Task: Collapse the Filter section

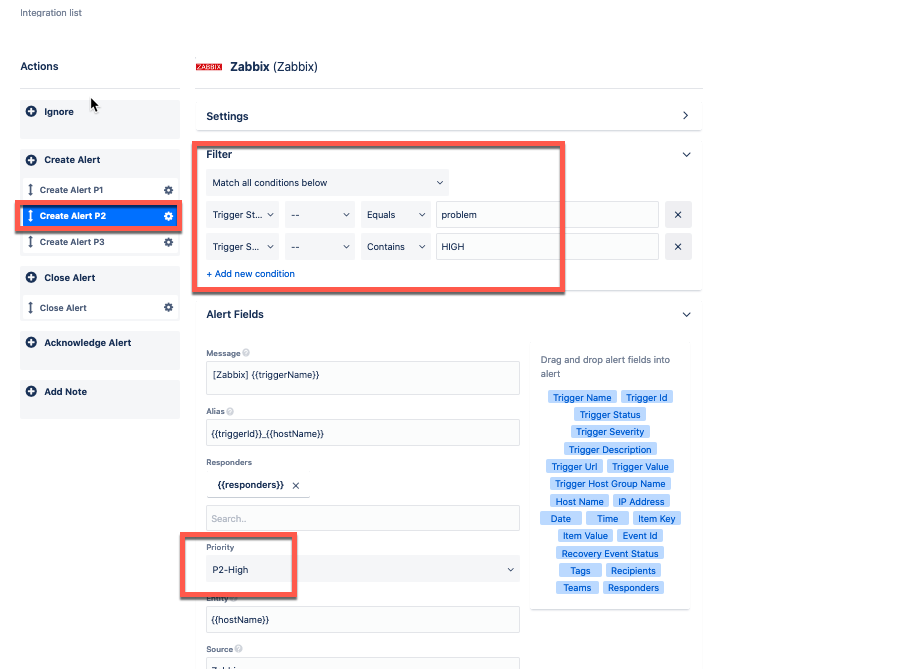Action: point(686,155)
